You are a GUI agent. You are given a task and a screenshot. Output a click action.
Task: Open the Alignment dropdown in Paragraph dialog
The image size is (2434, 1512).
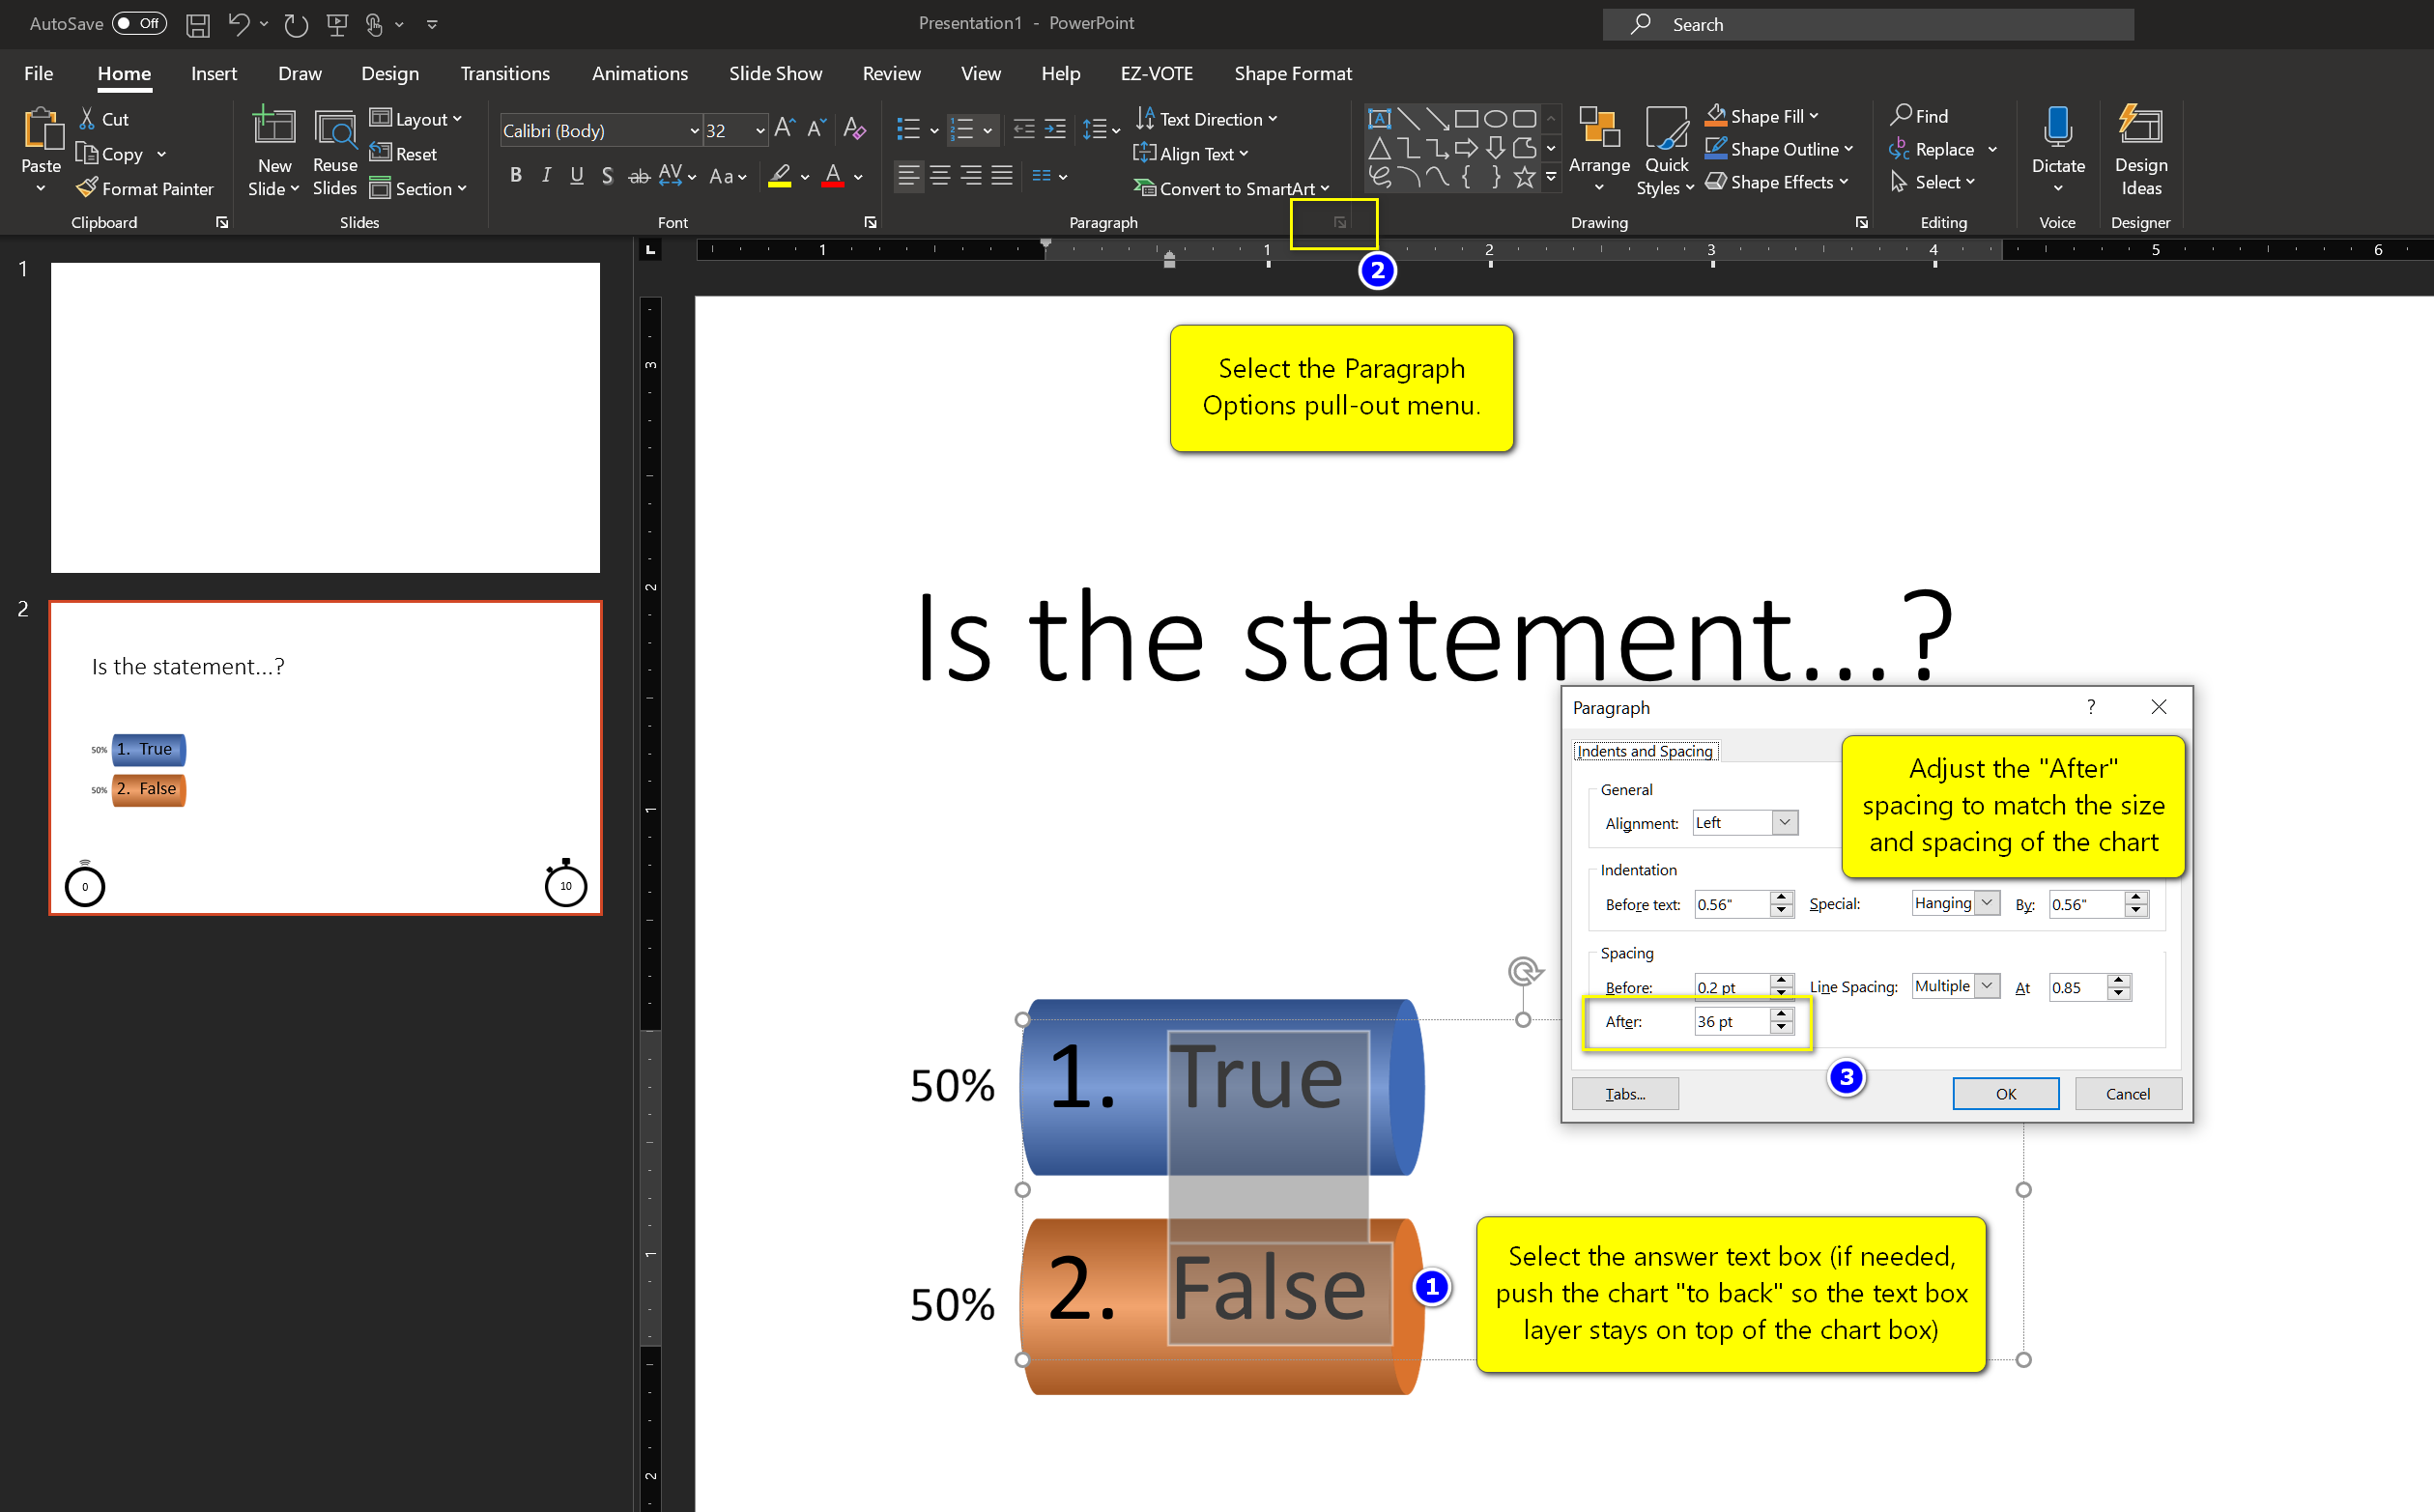[1785, 822]
